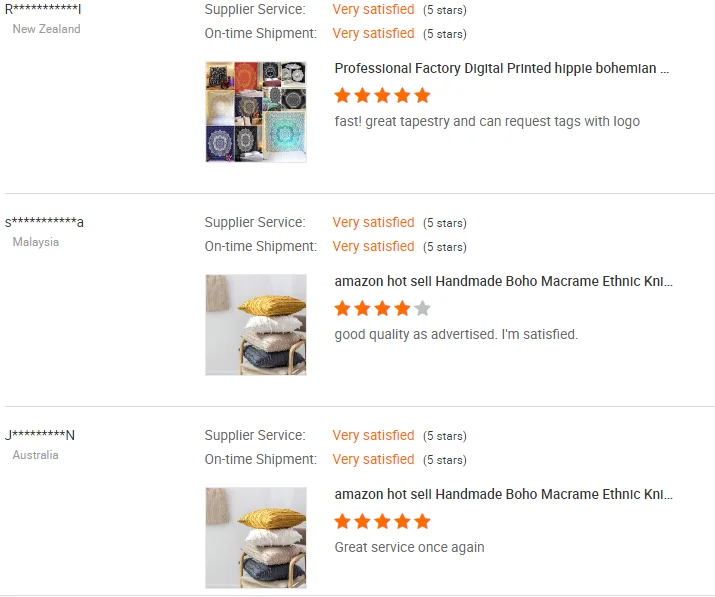This screenshot has width=715, height=597.
Task: Click the five-star rating on tapestry review
Action: pos(382,96)
